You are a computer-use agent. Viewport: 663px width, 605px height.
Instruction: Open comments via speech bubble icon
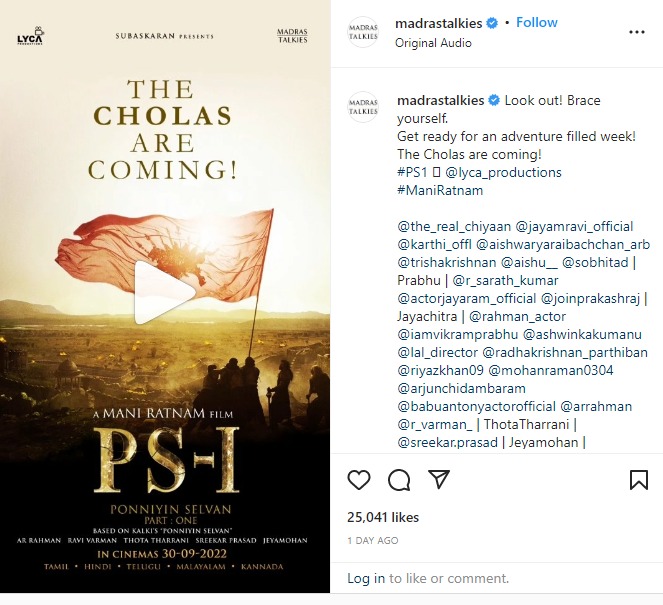(x=399, y=480)
